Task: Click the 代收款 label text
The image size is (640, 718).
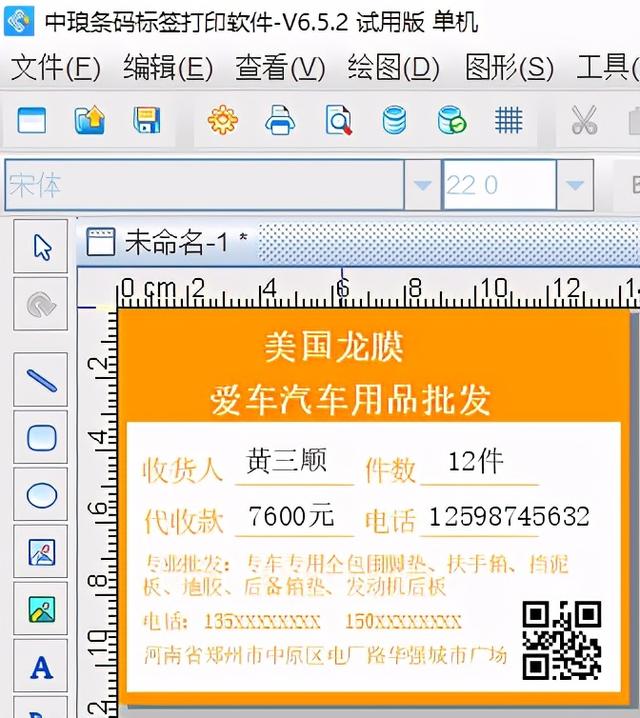Action: (184, 521)
